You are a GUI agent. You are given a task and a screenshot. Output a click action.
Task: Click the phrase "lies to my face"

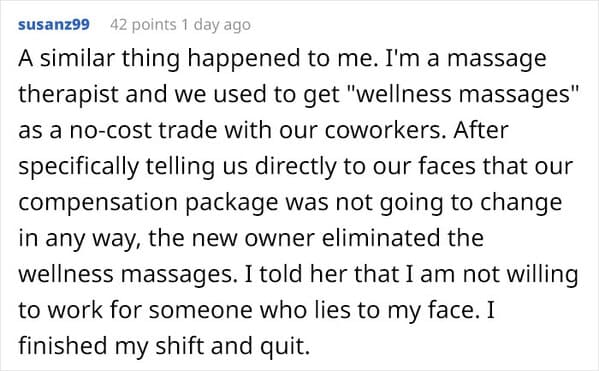pos(397,310)
